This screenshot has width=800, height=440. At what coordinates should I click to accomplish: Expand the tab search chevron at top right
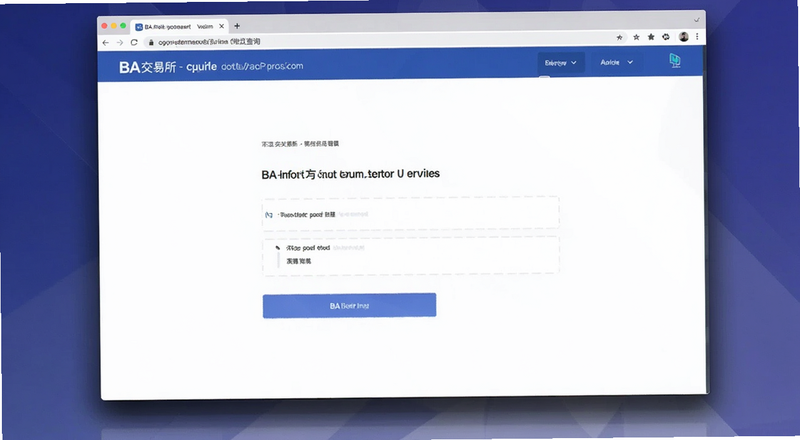[696, 20]
